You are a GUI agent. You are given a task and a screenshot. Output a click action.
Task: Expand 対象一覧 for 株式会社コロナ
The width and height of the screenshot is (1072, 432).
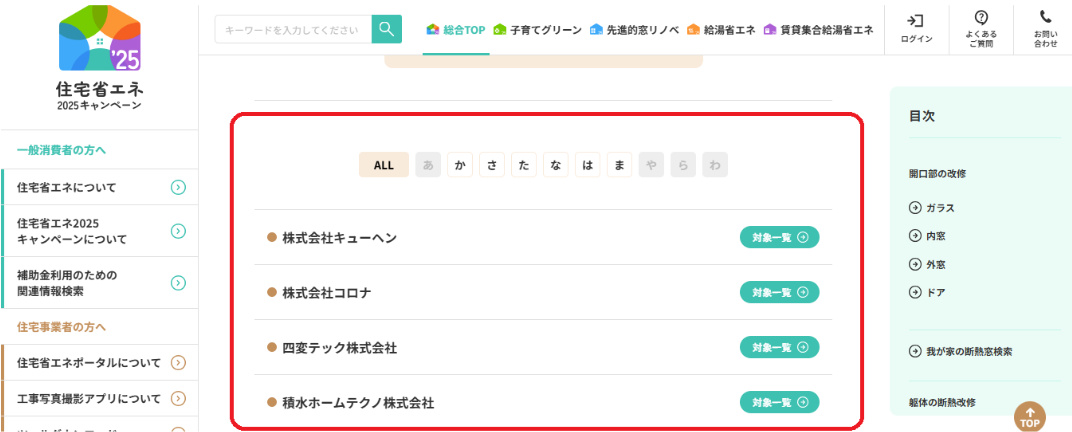pyautogui.click(x=779, y=292)
